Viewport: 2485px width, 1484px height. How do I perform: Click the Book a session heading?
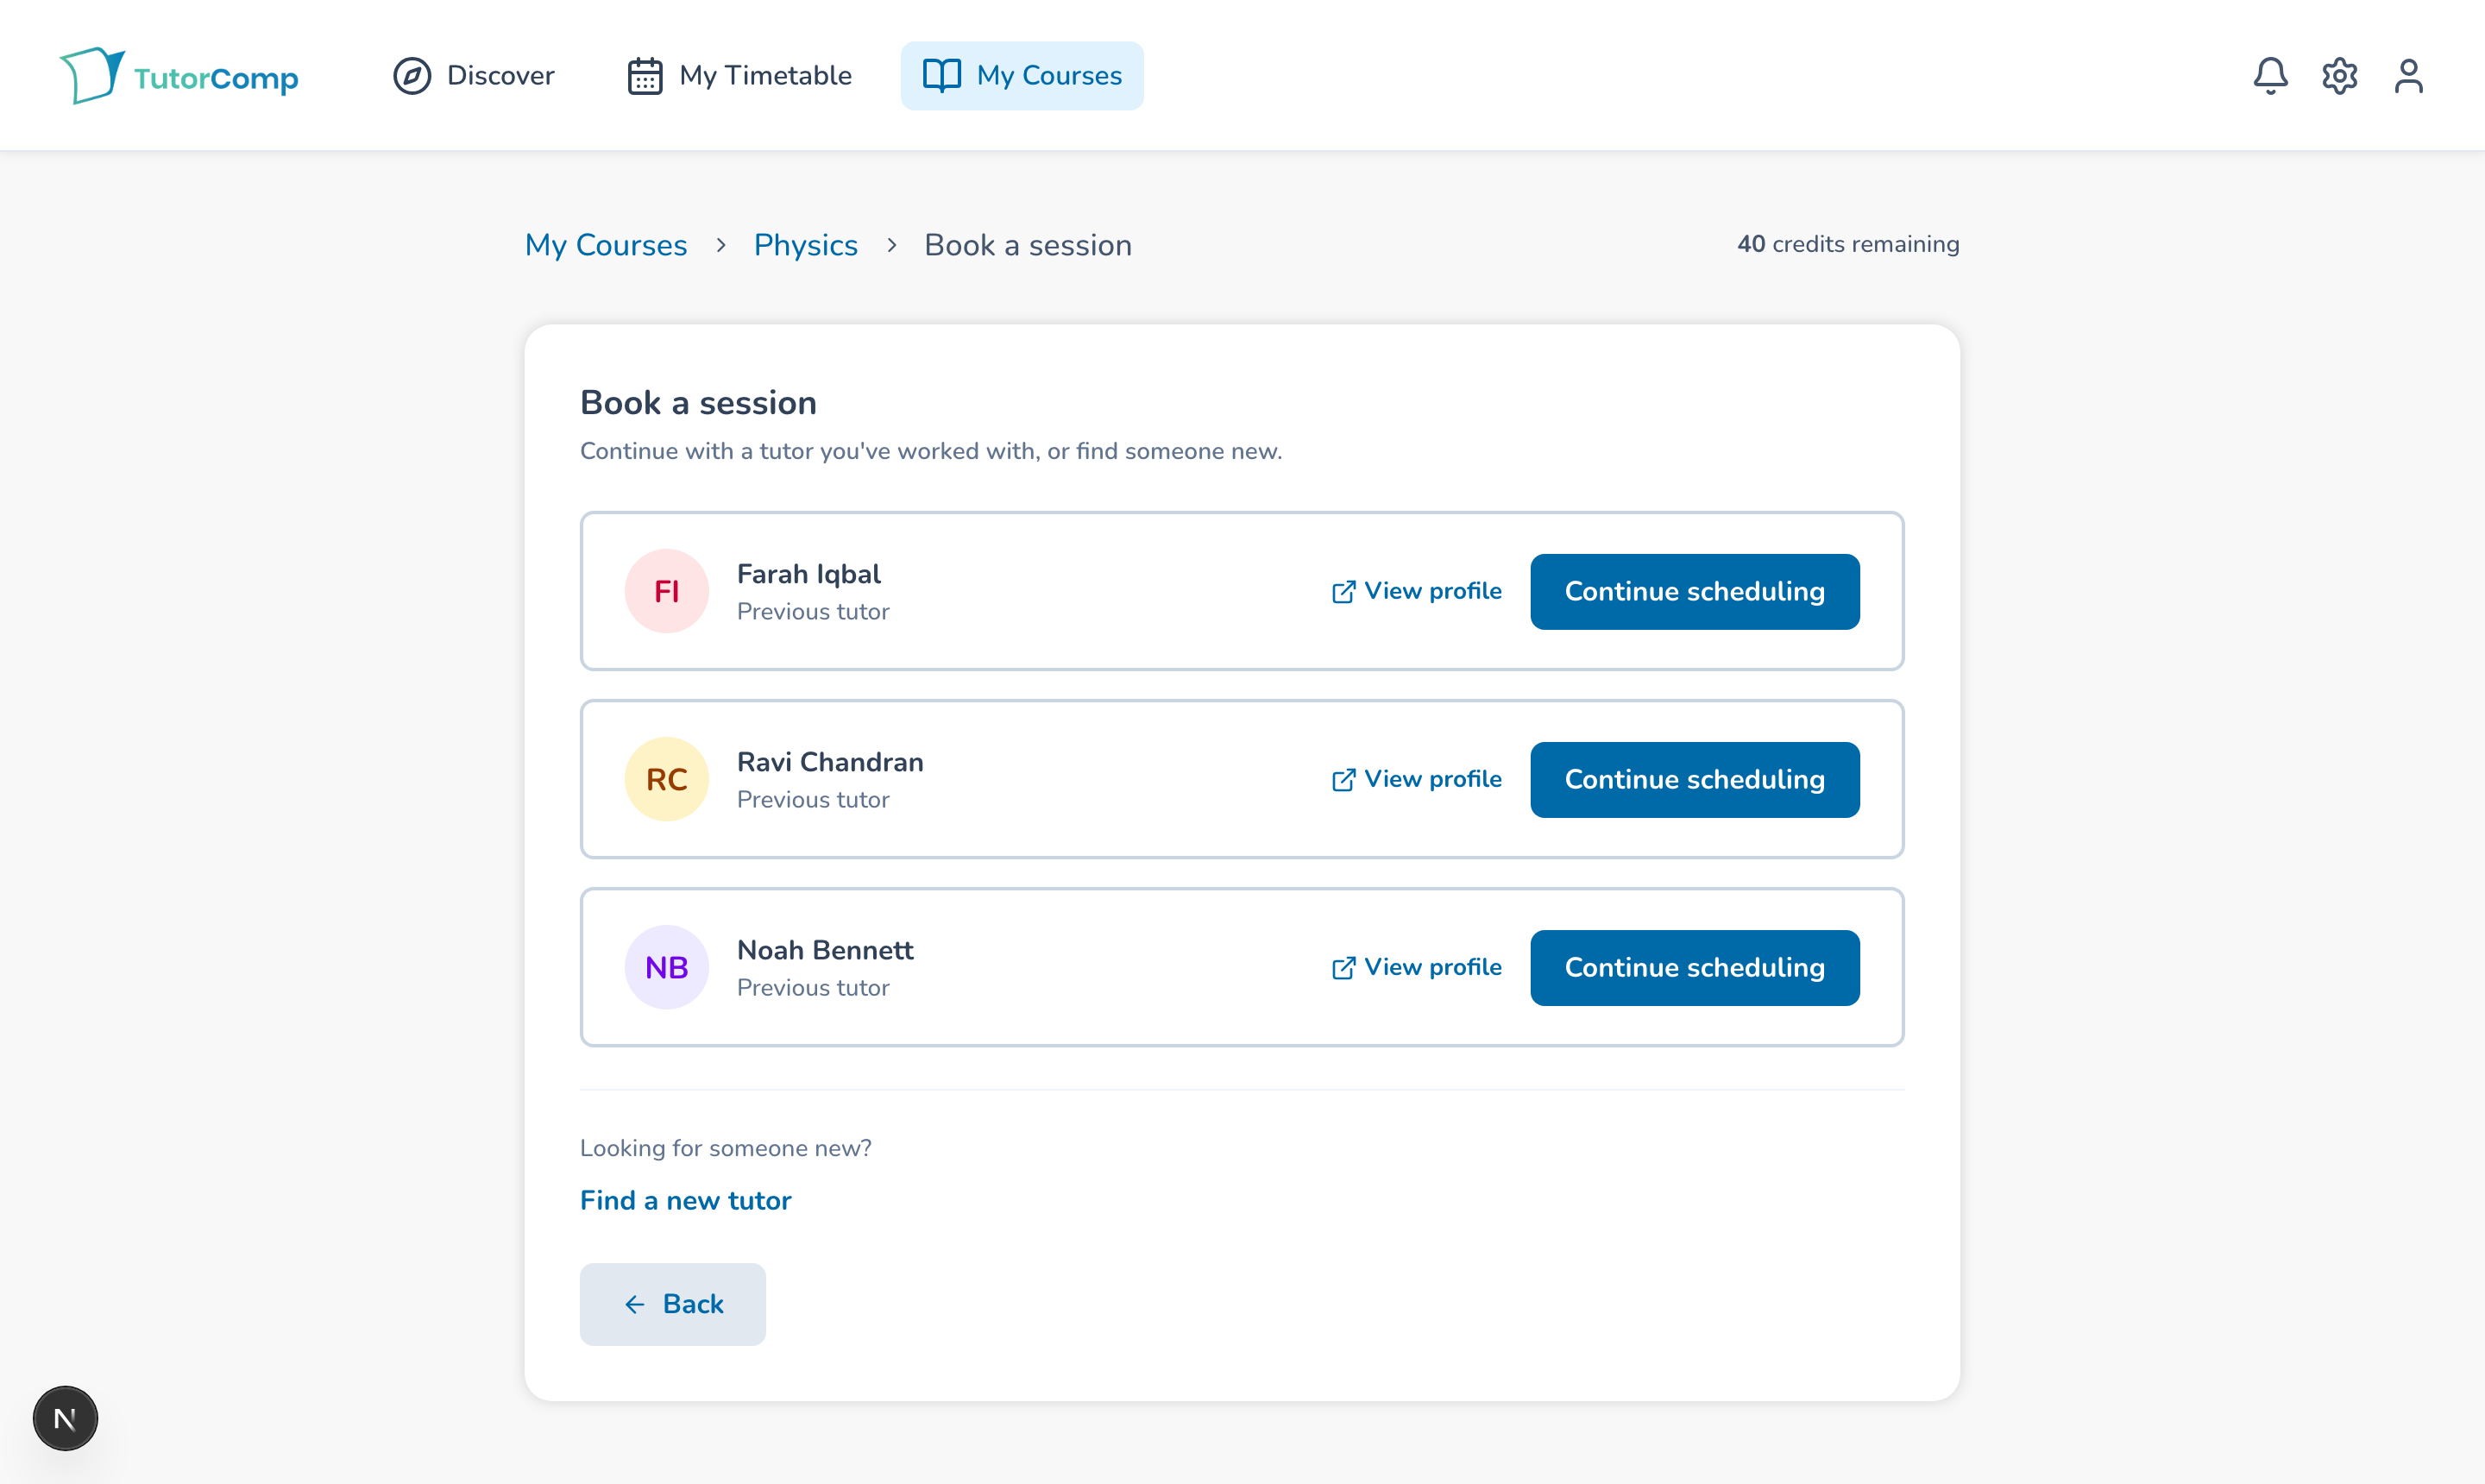pyautogui.click(x=698, y=403)
